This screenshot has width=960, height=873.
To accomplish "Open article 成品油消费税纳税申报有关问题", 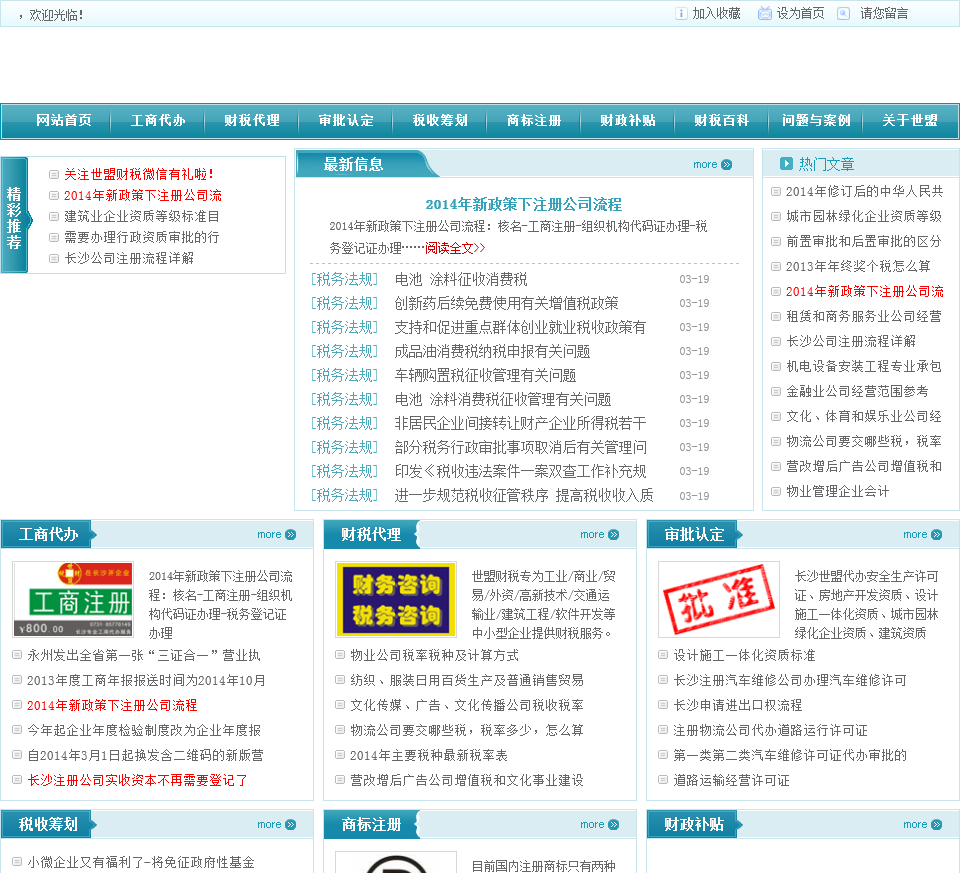I will pos(492,351).
